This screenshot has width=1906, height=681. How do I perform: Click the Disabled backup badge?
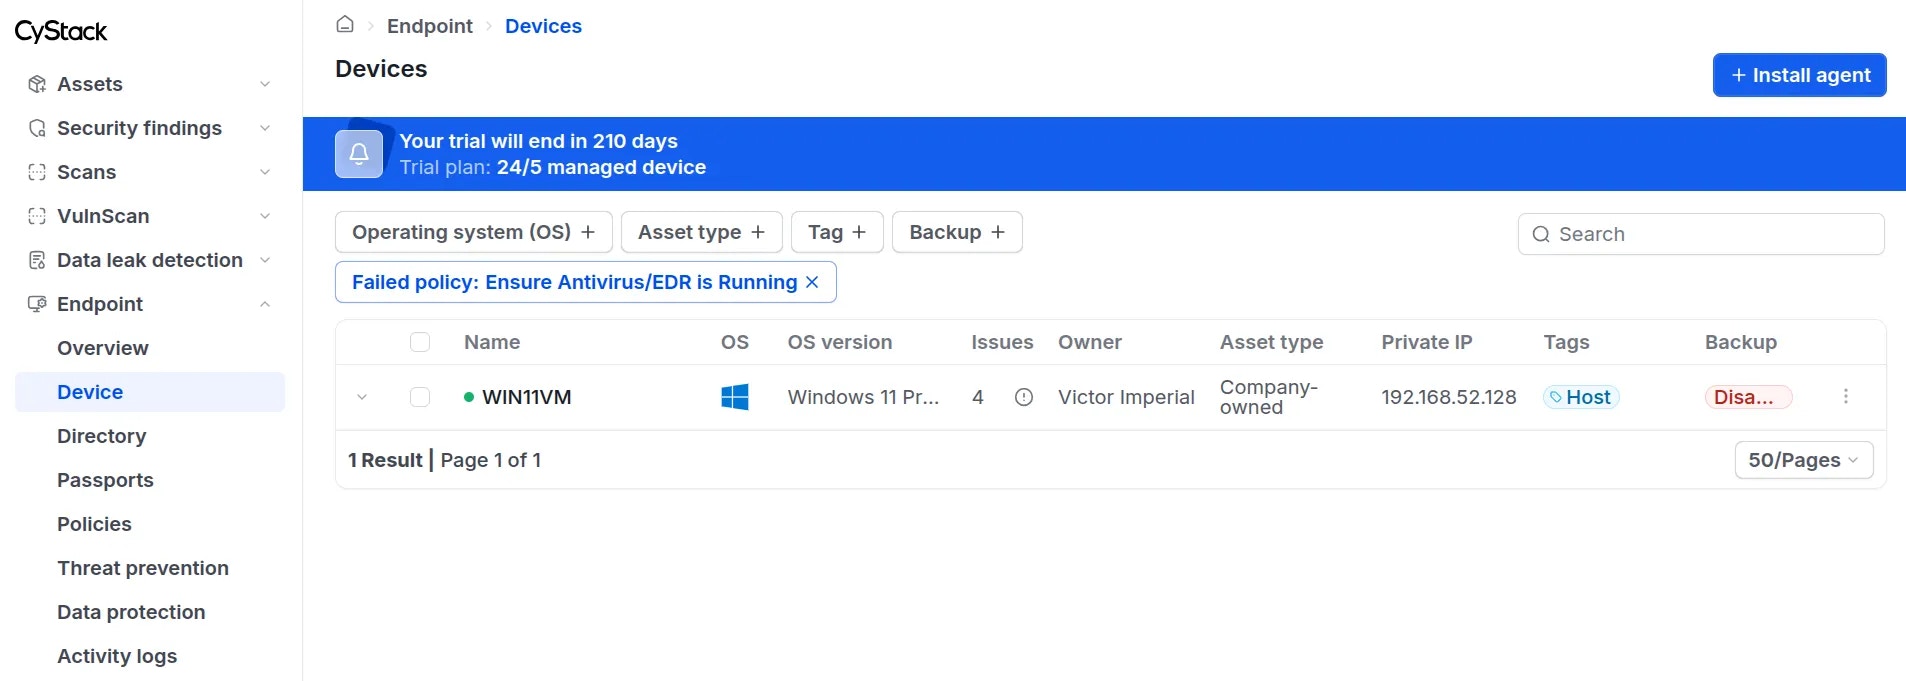pos(1748,397)
